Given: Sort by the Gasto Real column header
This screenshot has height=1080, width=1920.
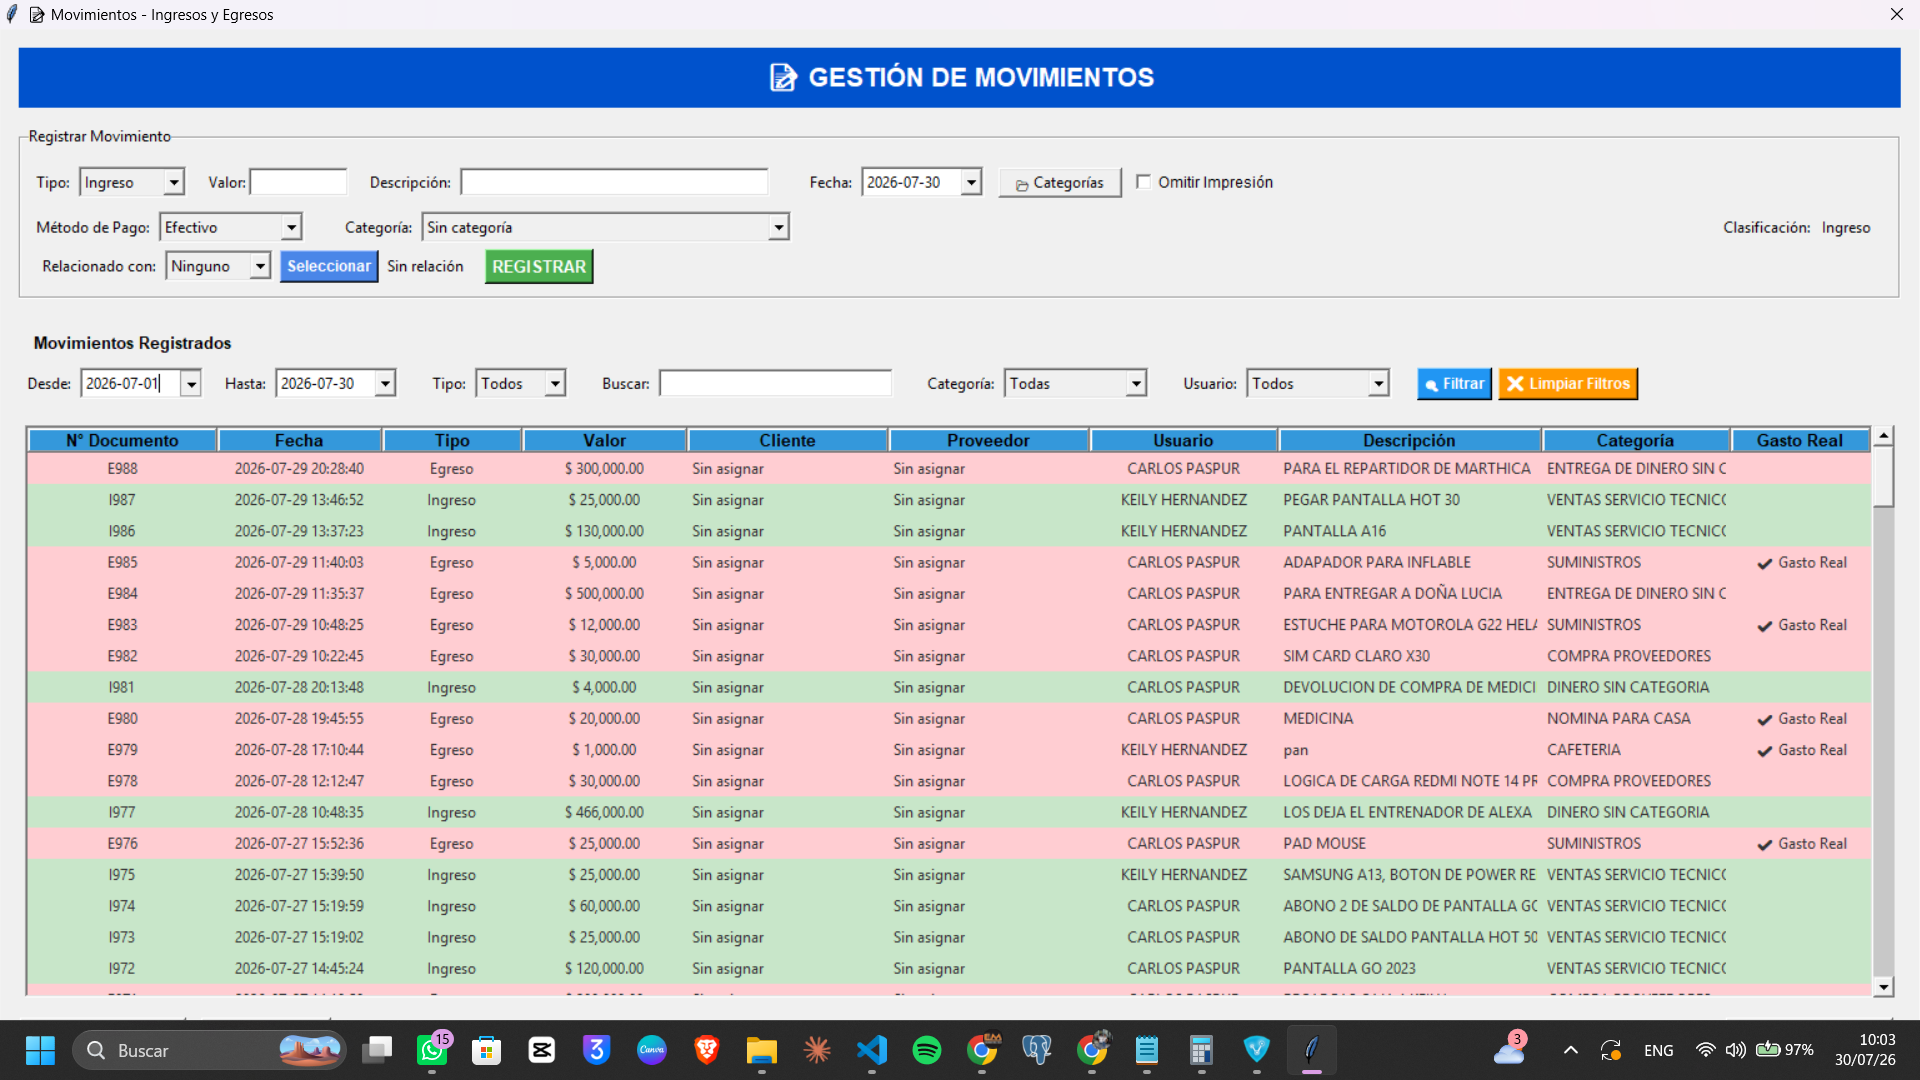Looking at the screenshot, I should click(1800, 441).
